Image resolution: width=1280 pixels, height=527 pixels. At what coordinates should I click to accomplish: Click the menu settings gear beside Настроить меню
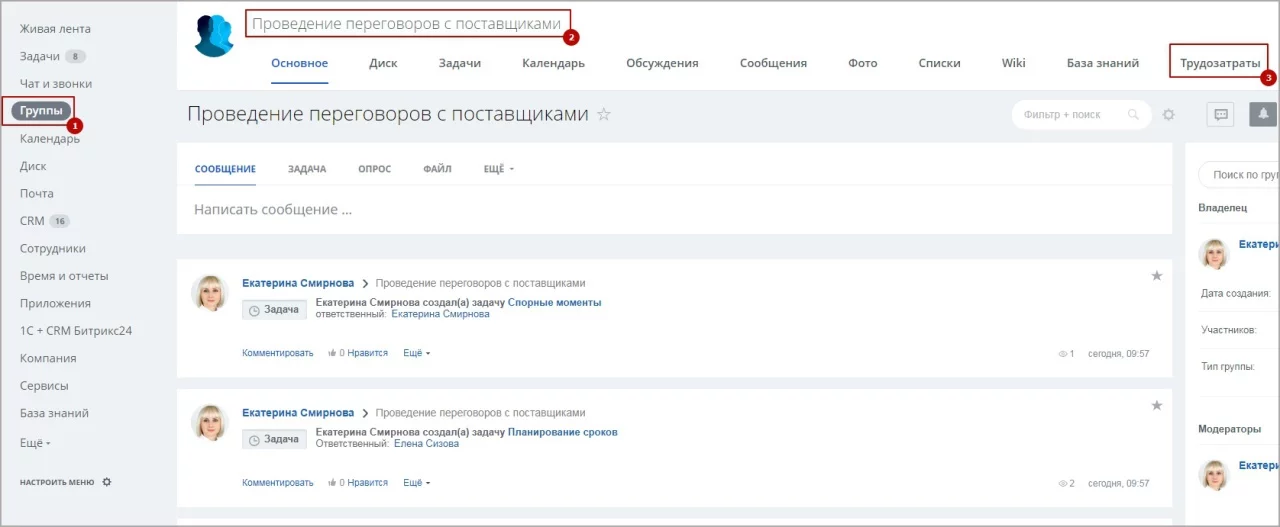[107, 482]
